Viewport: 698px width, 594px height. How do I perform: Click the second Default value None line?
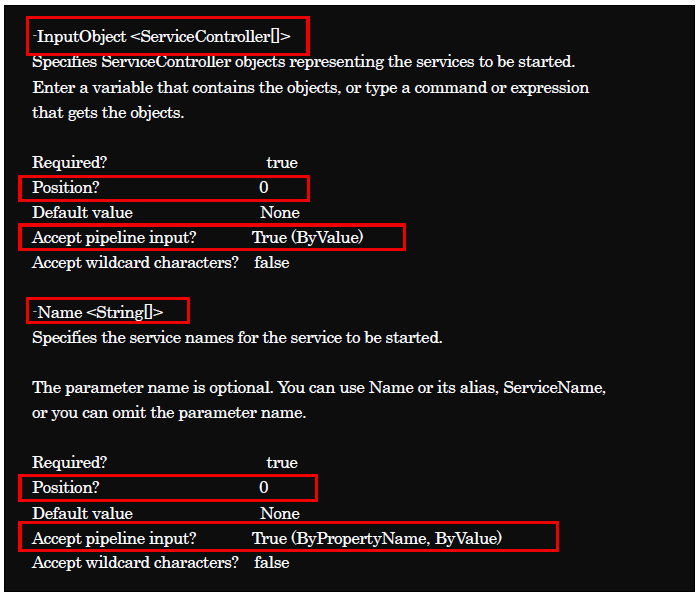coord(166,513)
